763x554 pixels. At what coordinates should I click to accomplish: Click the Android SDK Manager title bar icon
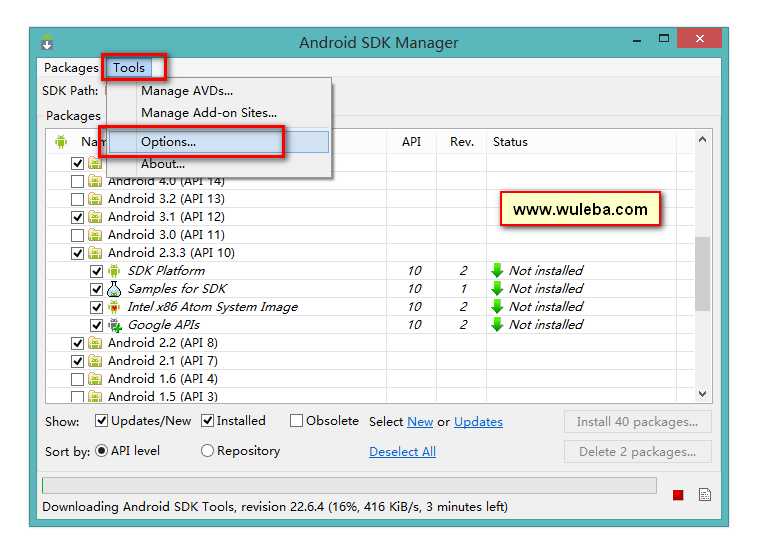(47, 42)
